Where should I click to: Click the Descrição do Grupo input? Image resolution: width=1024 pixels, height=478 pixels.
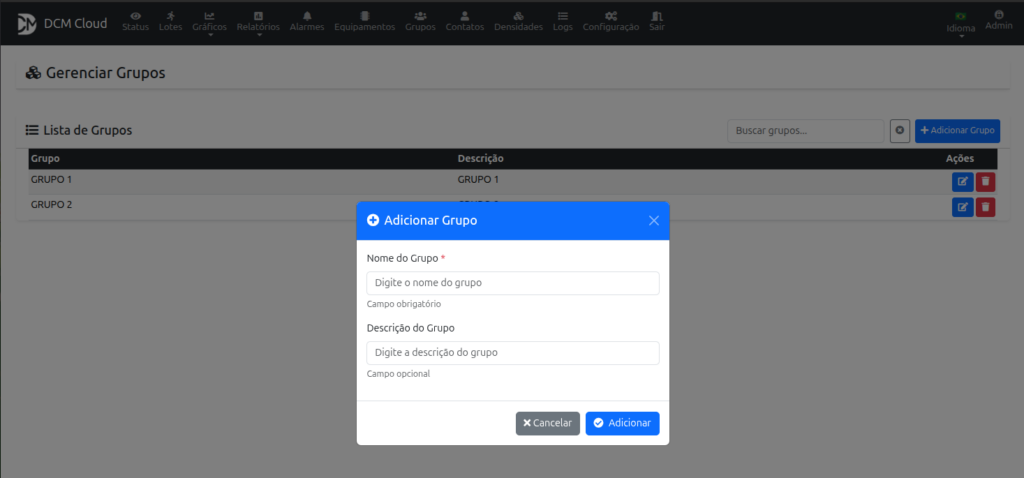tap(512, 353)
